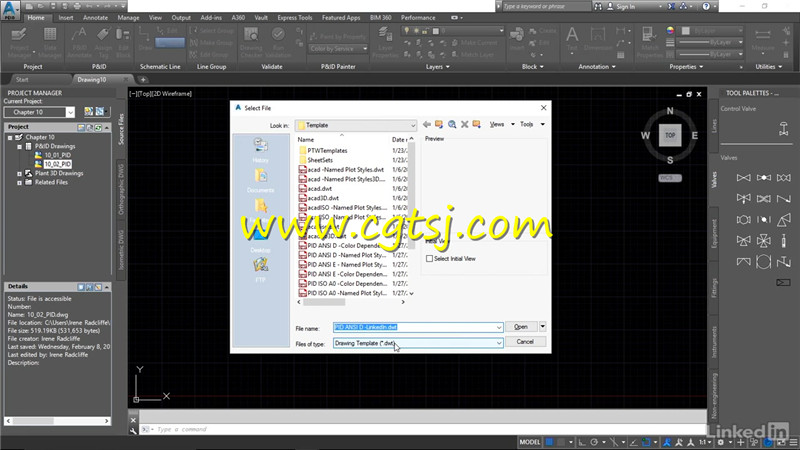This screenshot has height=450, width=800.
Task: Collapse the Project panel section
Action: click(x=107, y=127)
